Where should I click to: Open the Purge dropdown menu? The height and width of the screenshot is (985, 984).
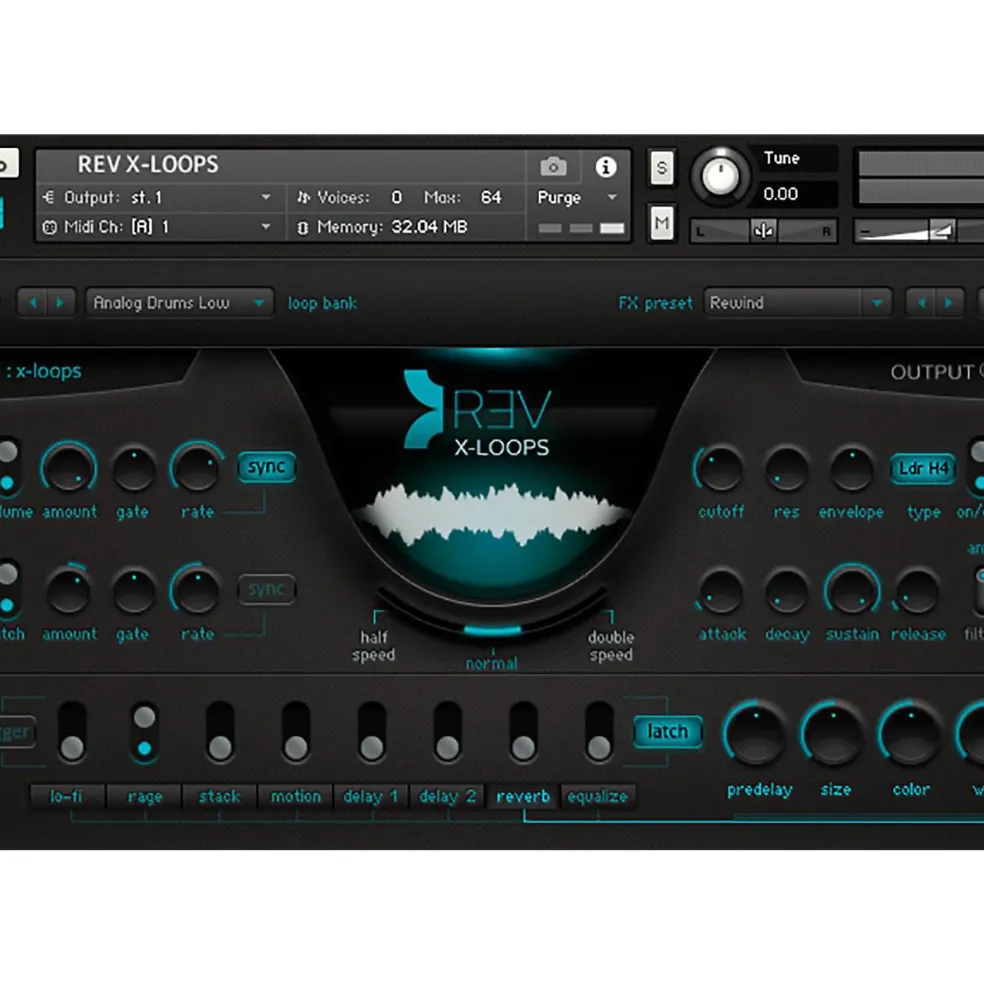tap(577, 197)
